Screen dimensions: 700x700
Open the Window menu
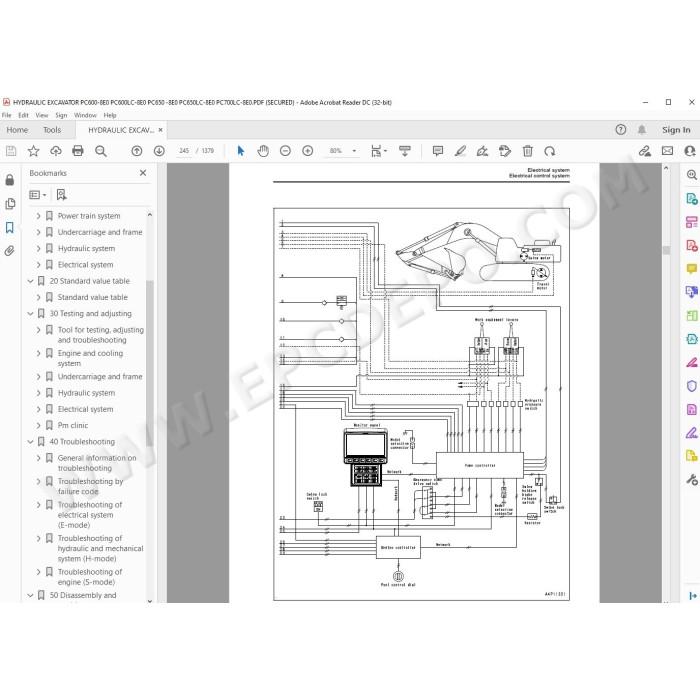point(85,115)
